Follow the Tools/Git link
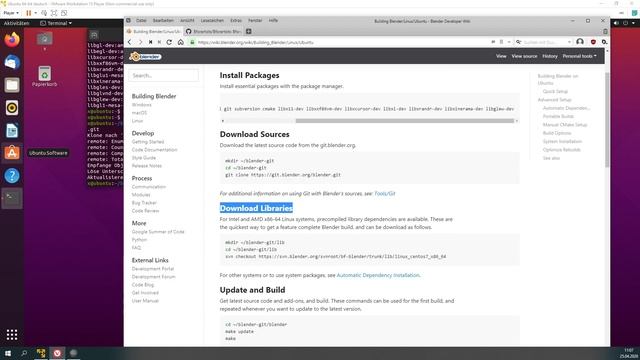640x360 pixels. (384, 193)
